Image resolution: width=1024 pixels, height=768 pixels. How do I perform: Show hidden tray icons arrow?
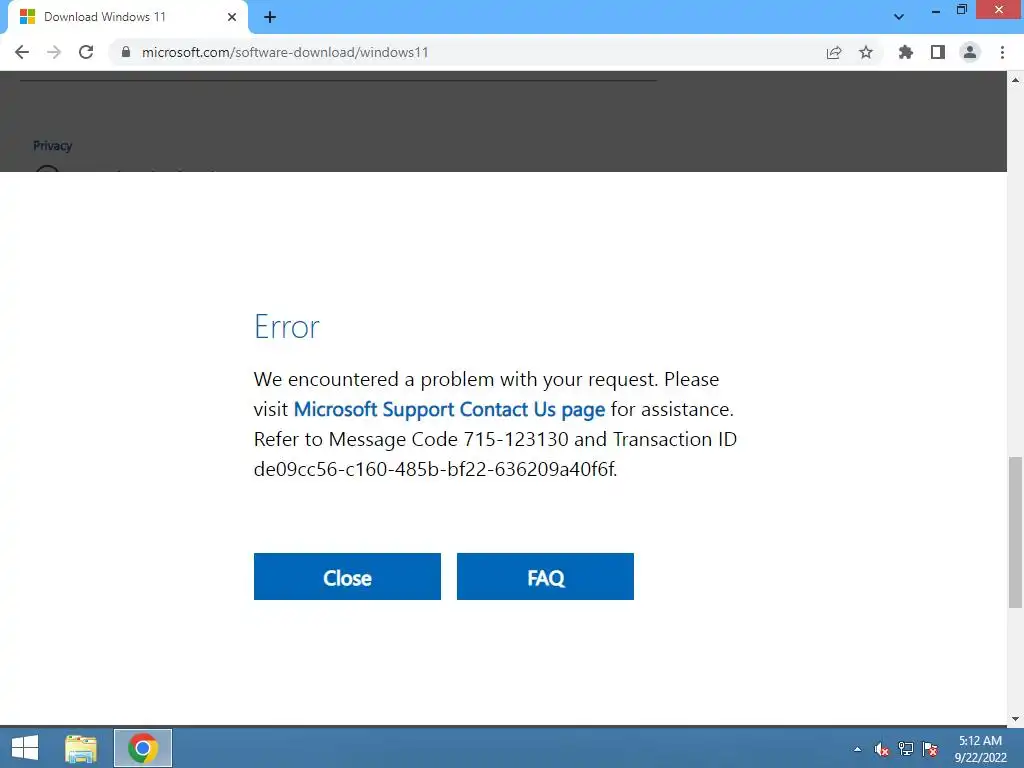click(x=857, y=749)
